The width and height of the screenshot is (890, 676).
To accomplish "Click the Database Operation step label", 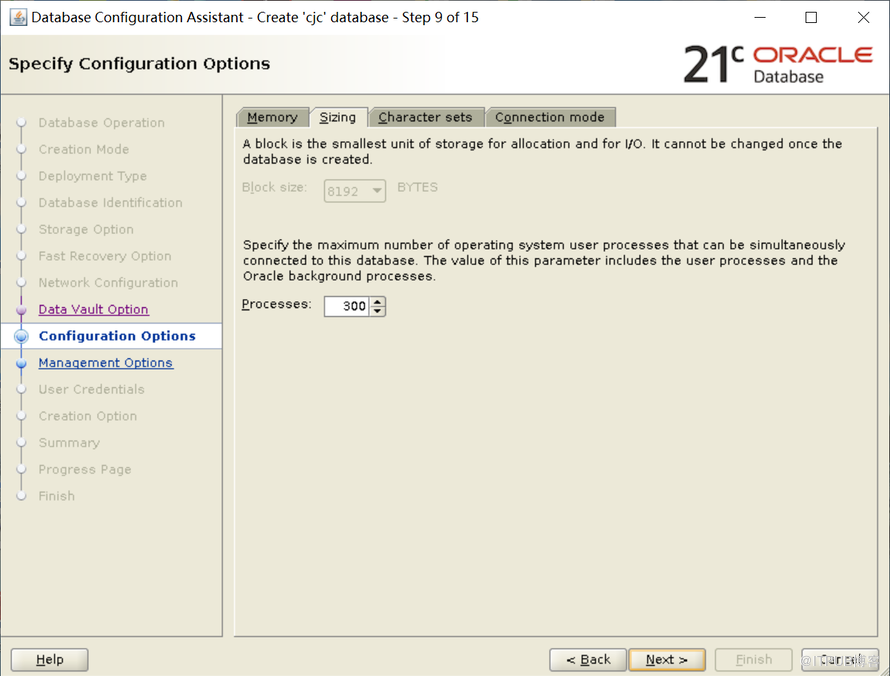I will point(102,123).
